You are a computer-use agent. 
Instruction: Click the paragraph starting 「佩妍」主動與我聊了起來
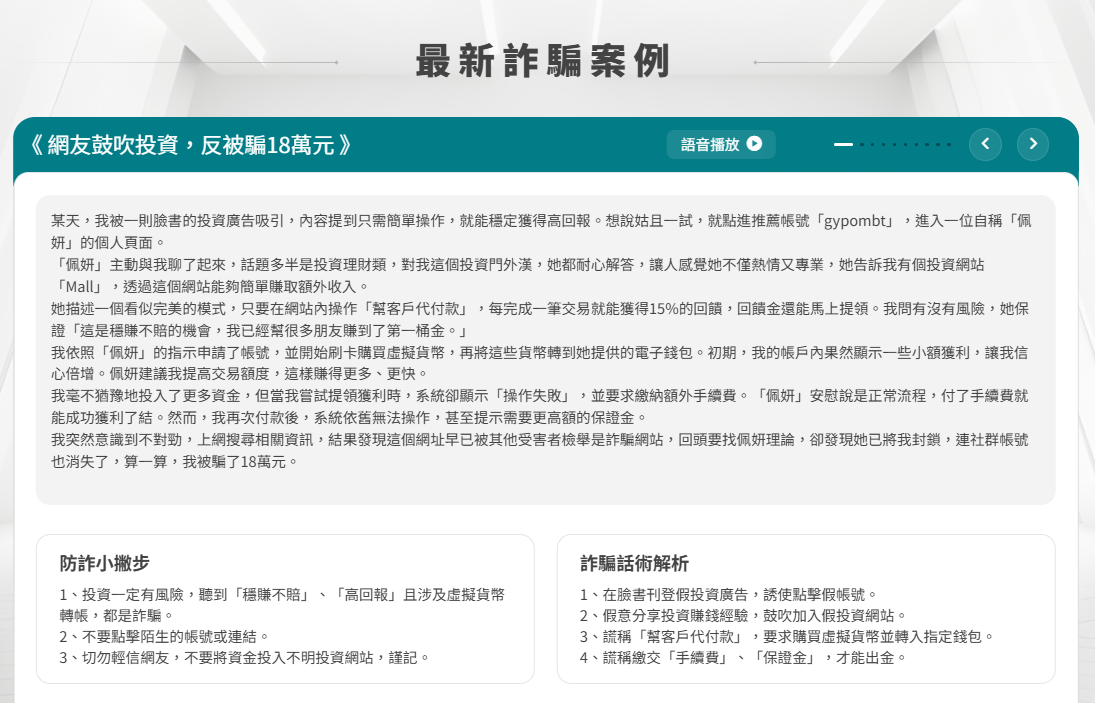point(517,276)
